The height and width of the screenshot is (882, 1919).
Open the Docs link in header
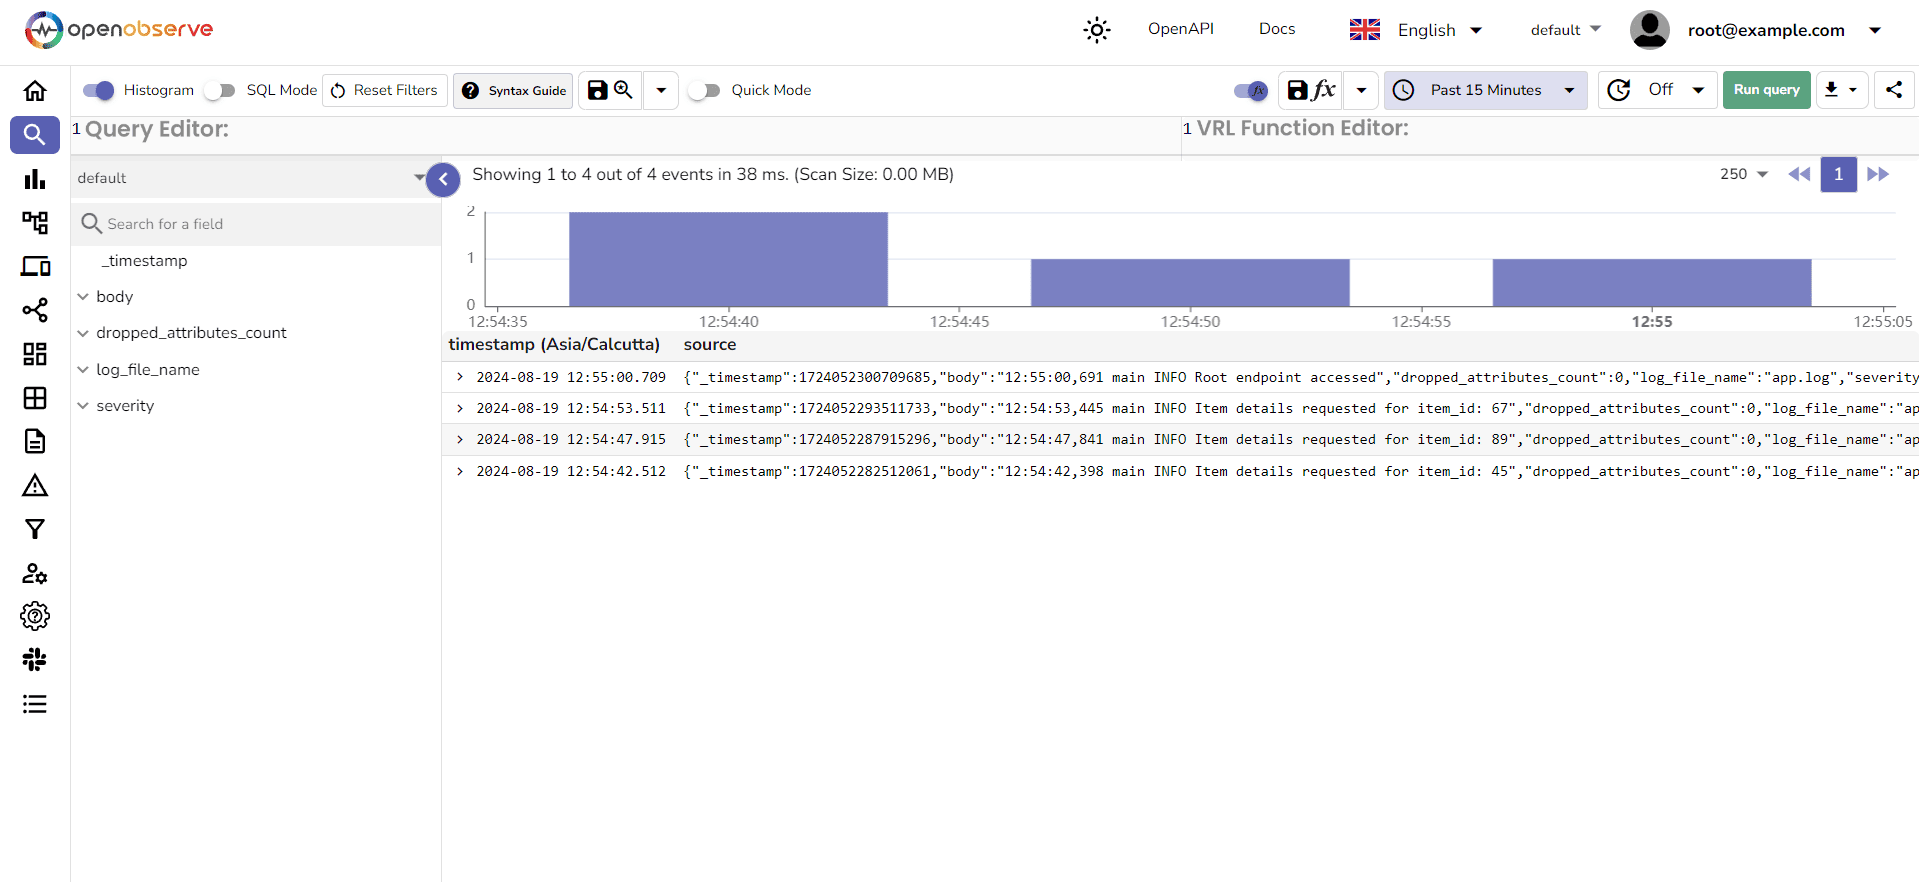[1276, 29]
